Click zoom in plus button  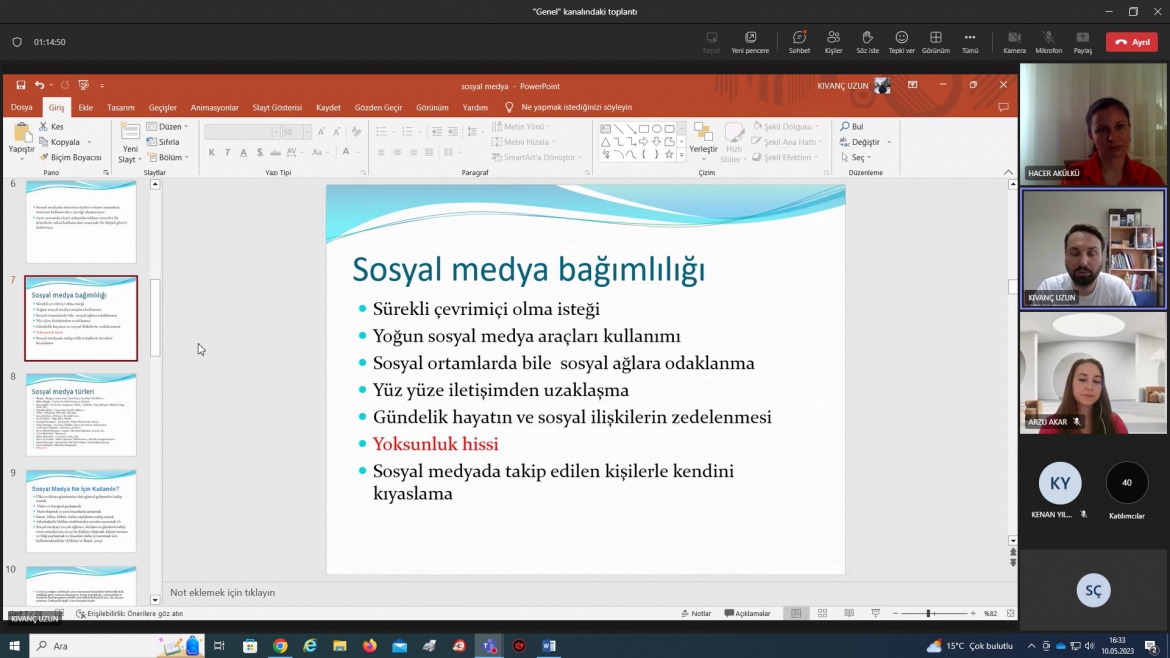[x=973, y=613]
